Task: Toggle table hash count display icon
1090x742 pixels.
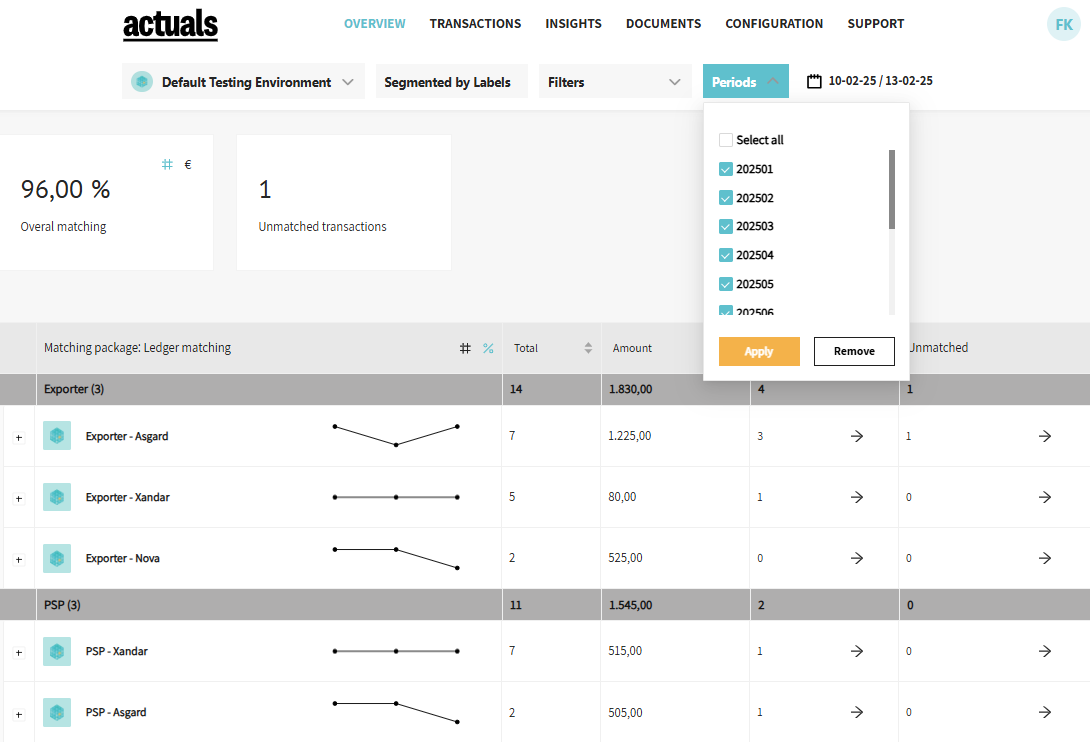Action: (x=465, y=348)
